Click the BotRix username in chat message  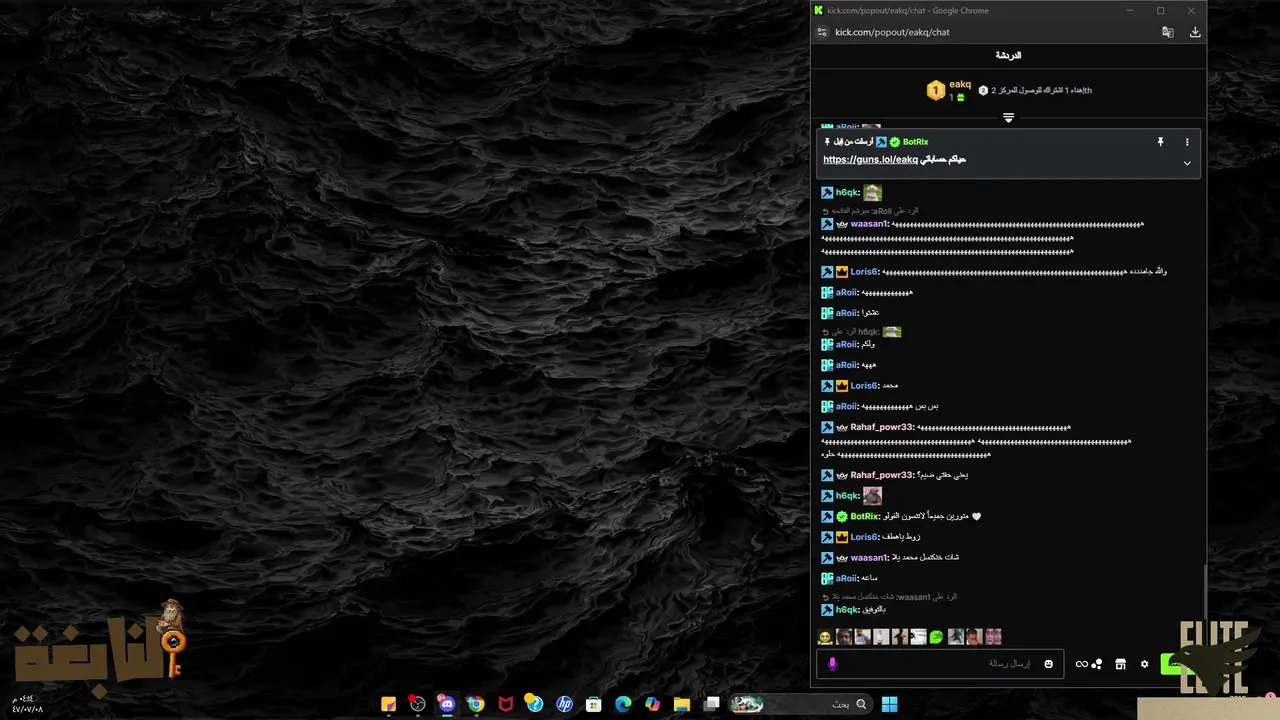tap(865, 517)
